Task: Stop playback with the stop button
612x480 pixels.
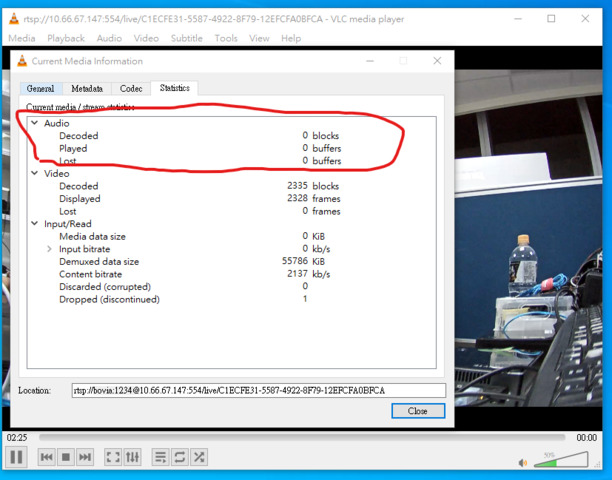Action: 66,457
